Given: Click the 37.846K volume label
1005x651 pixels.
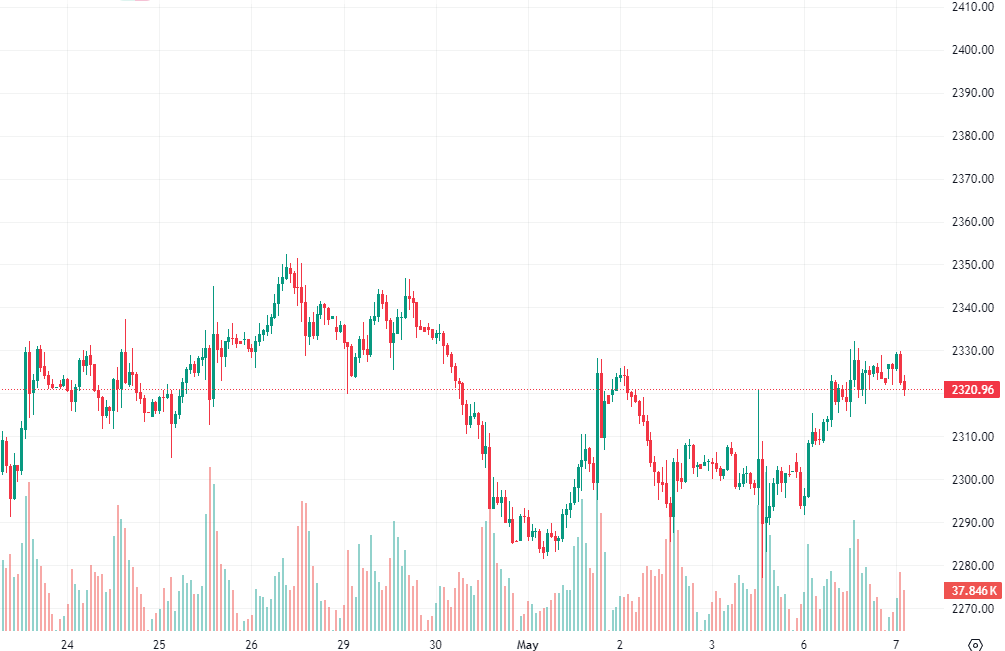Looking at the screenshot, I should click(970, 590).
